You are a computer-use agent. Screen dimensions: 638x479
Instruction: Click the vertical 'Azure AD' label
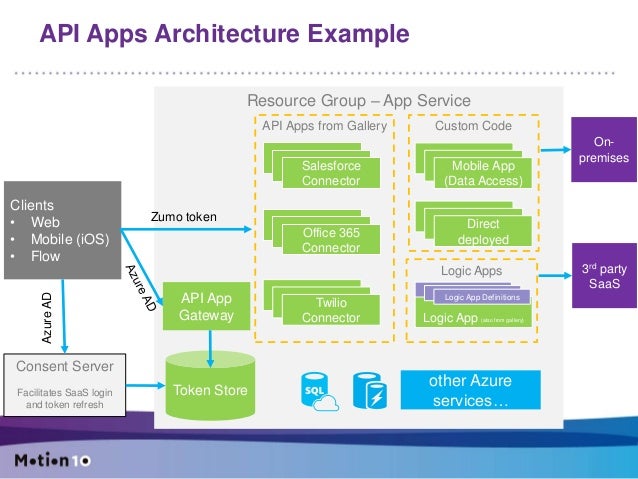click(47, 318)
